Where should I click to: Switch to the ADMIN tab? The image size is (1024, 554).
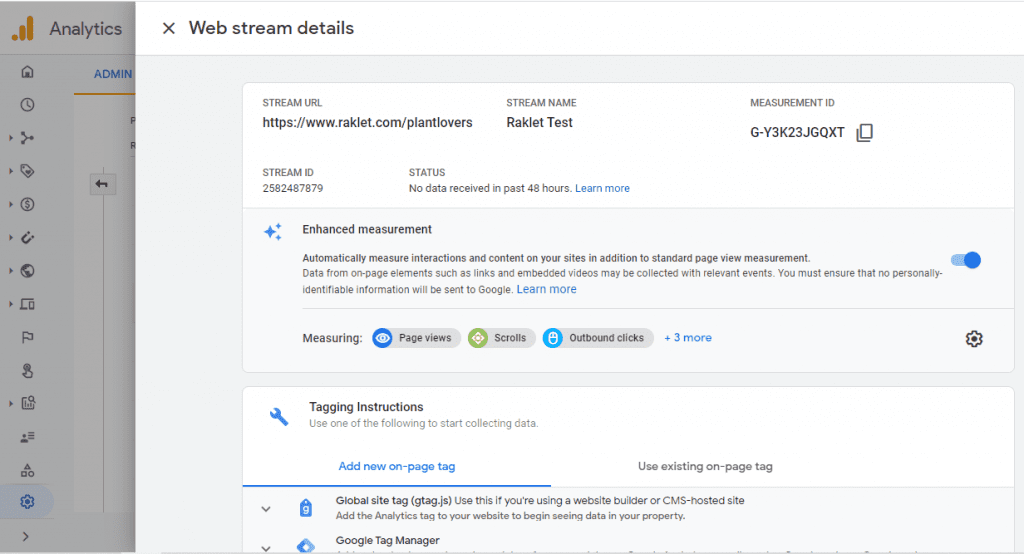coord(112,74)
